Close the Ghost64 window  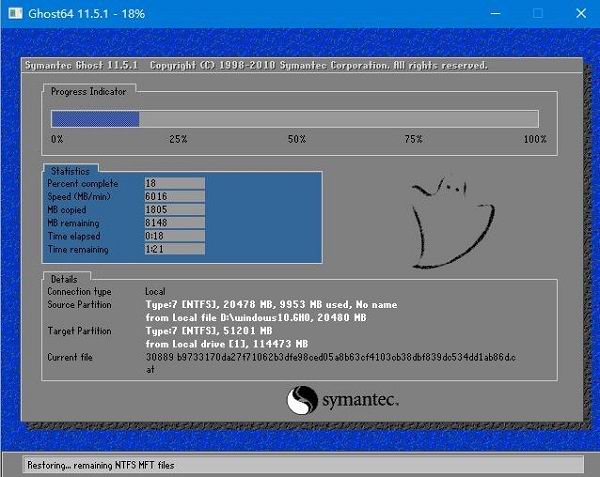pyautogui.click(x=583, y=14)
